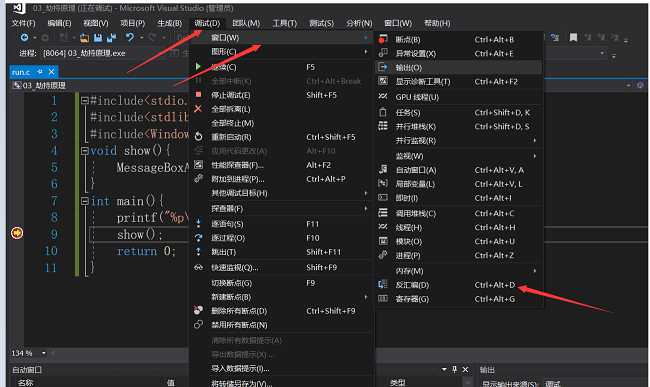This screenshot has width=650, height=387.
Task: Select 导入数据提示(I)
Action: click(x=281, y=369)
